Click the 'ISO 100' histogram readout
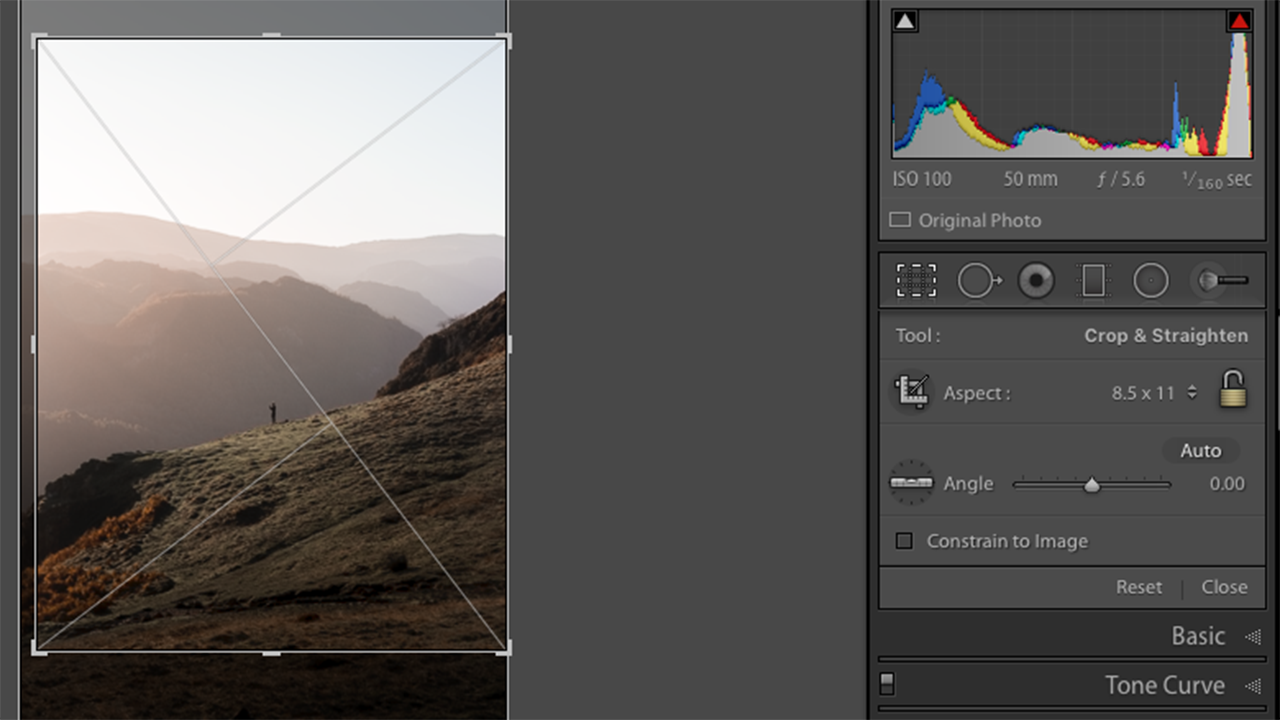This screenshot has height=720, width=1280. coord(922,179)
